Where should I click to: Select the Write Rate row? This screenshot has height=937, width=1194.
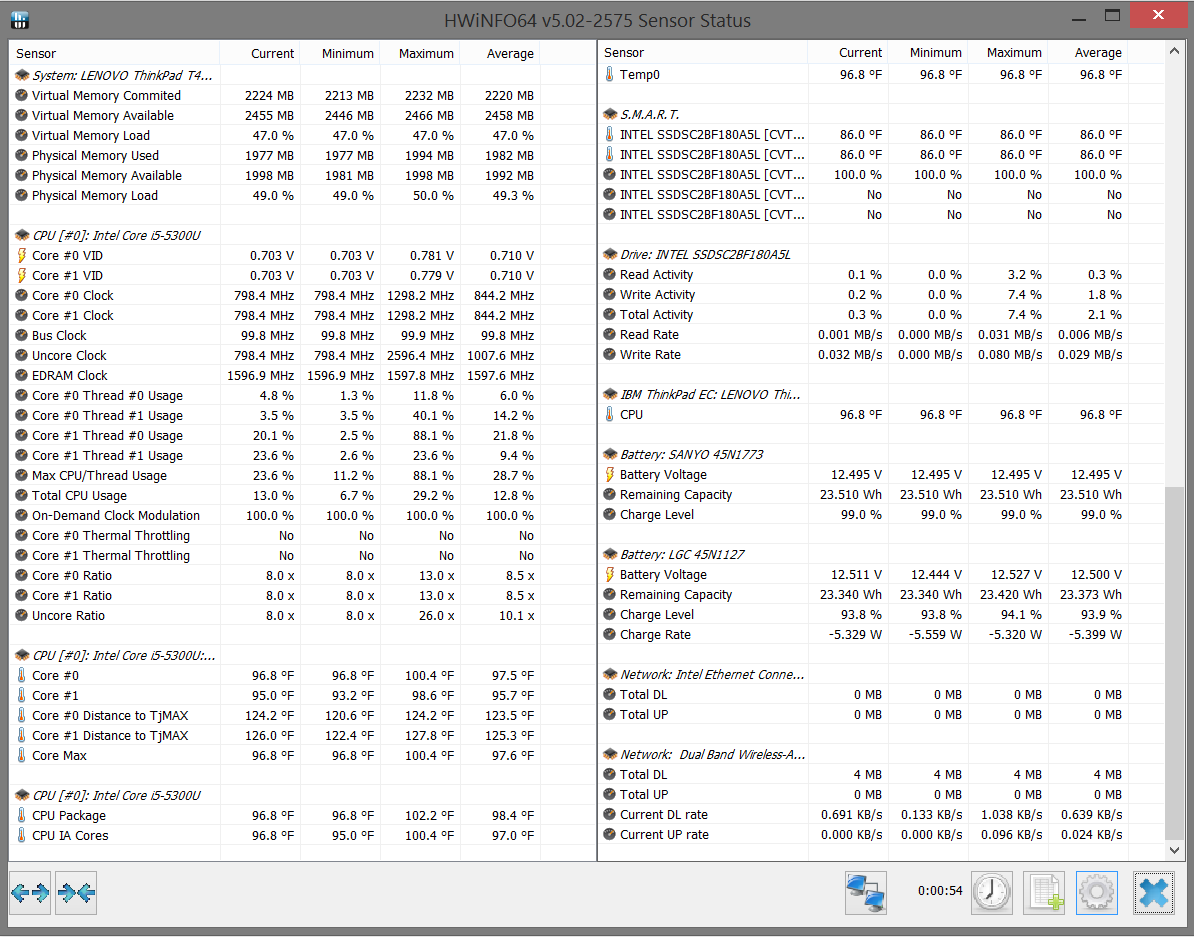[881, 354]
